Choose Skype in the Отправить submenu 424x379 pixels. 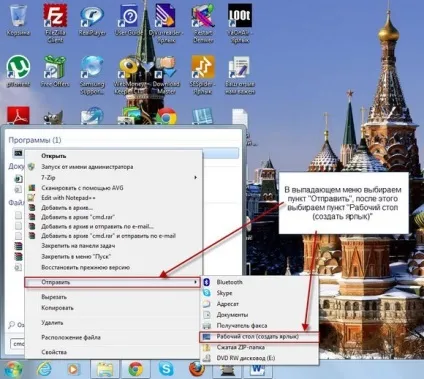[259, 293]
